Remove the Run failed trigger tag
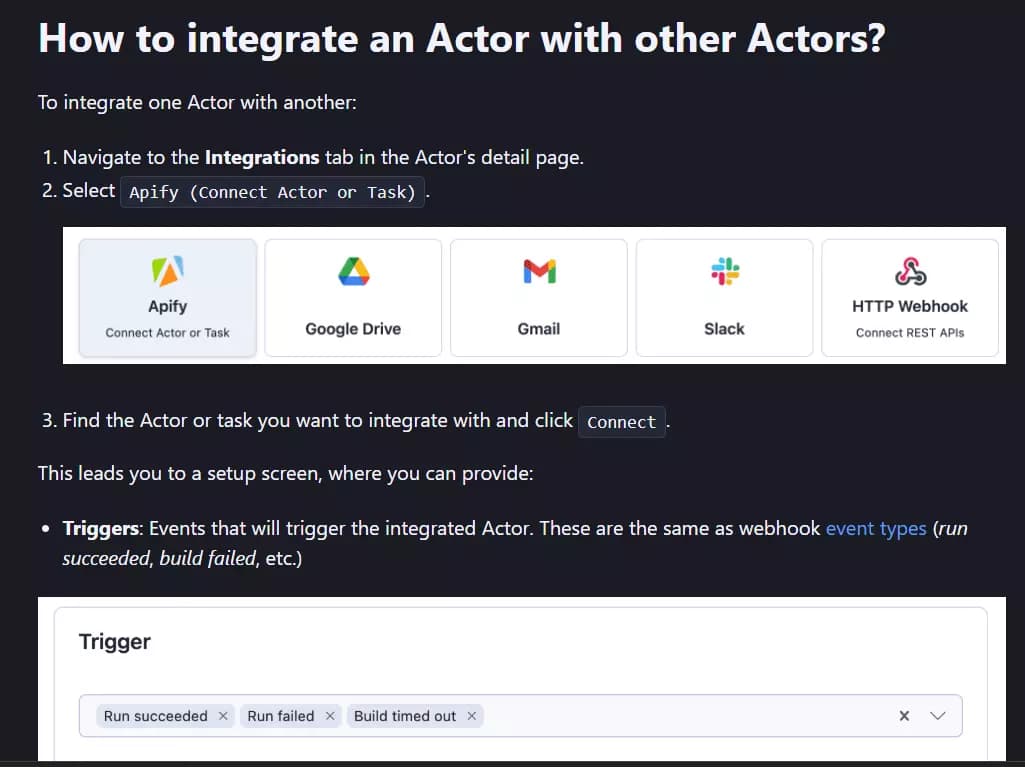The height and width of the screenshot is (767, 1025). [x=330, y=715]
